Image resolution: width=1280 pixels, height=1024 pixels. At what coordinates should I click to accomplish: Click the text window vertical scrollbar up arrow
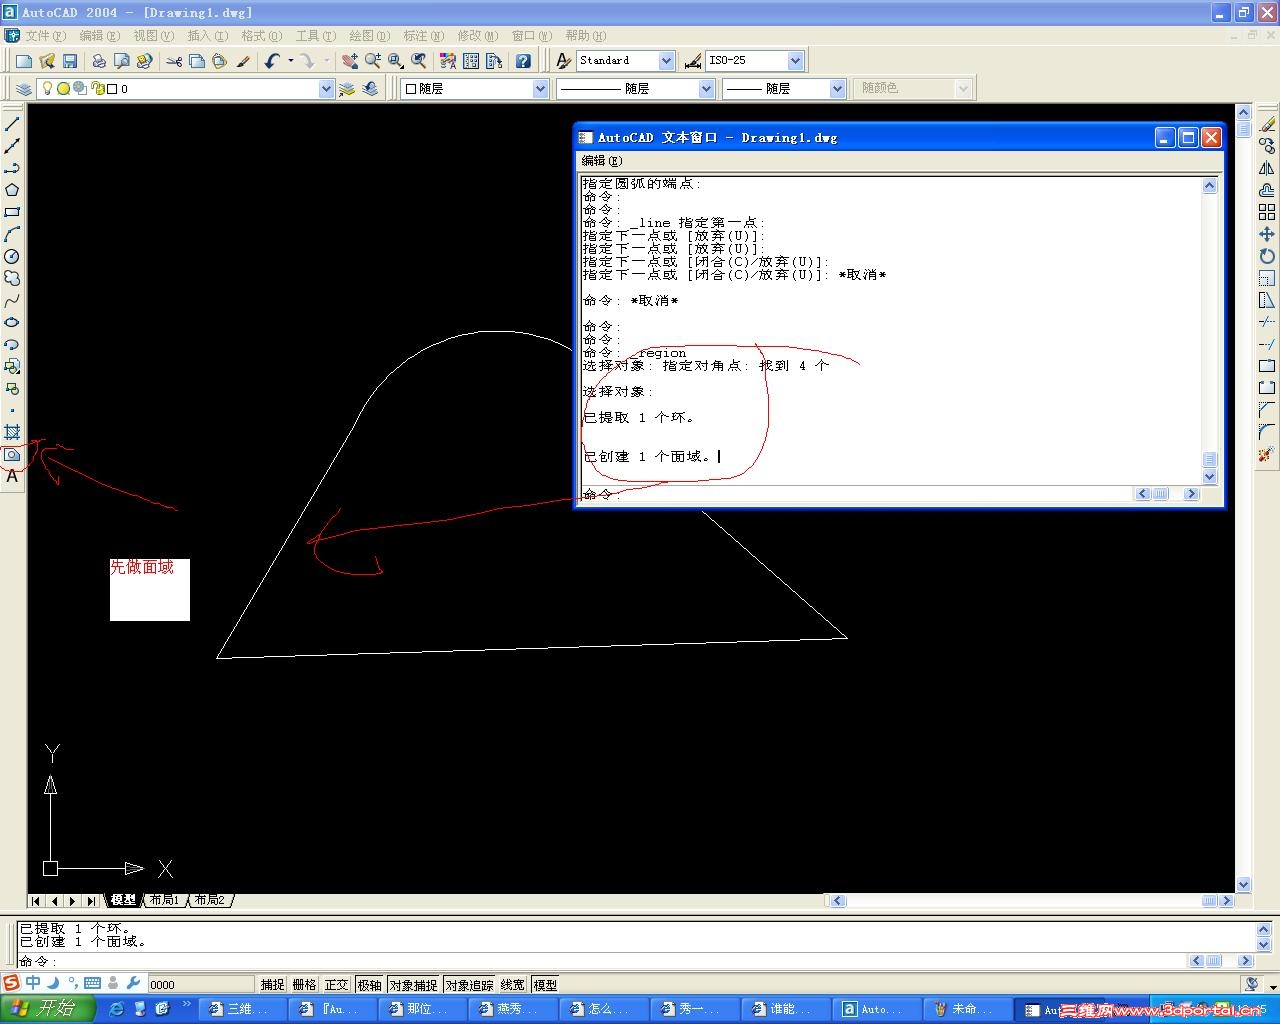point(1209,185)
